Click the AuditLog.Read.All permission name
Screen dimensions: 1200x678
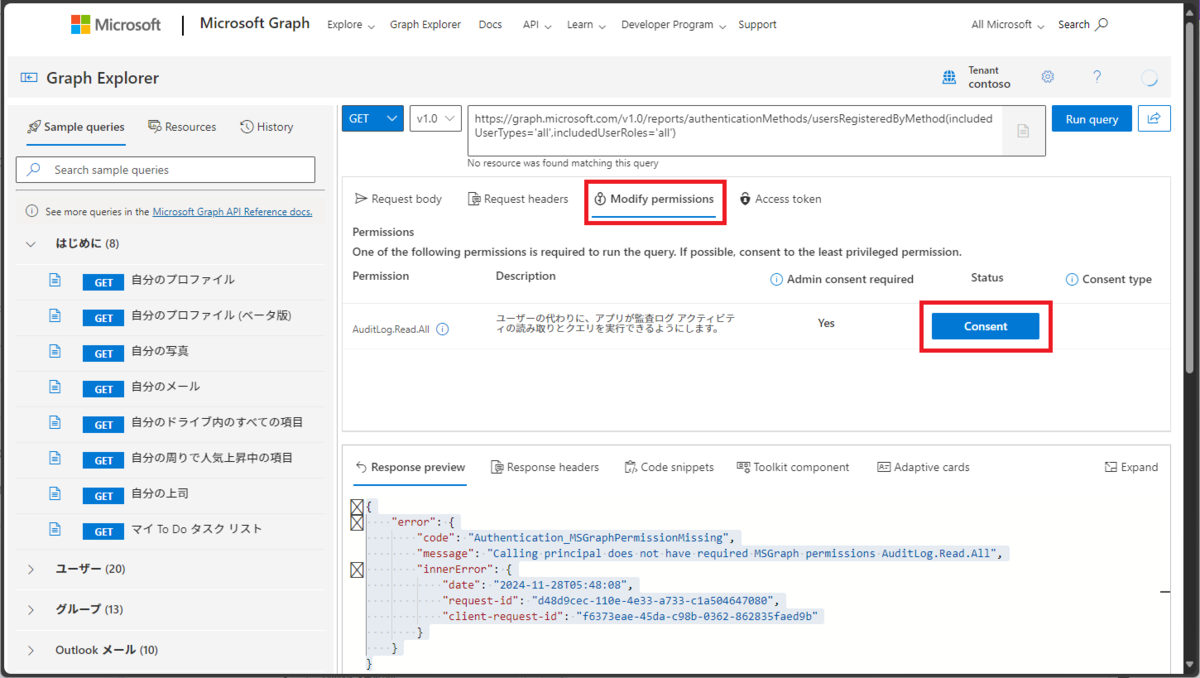[392, 328]
